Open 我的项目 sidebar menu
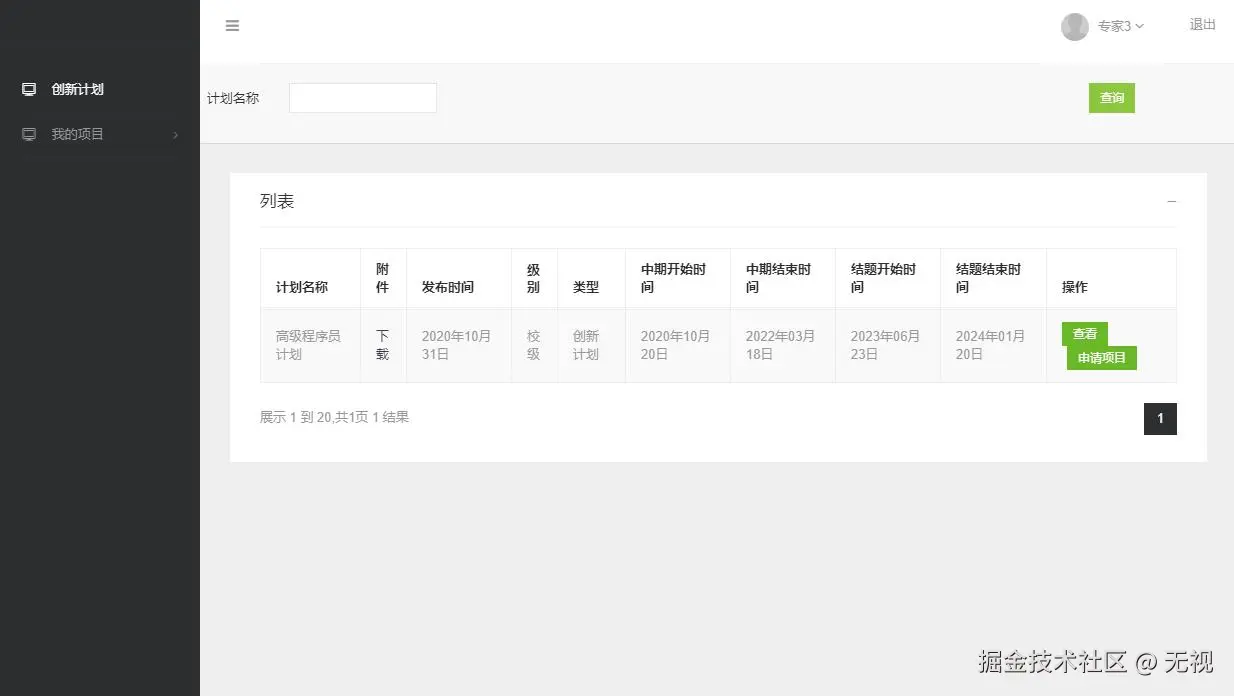The width and height of the screenshot is (1234, 696). (x=77, y=134)
